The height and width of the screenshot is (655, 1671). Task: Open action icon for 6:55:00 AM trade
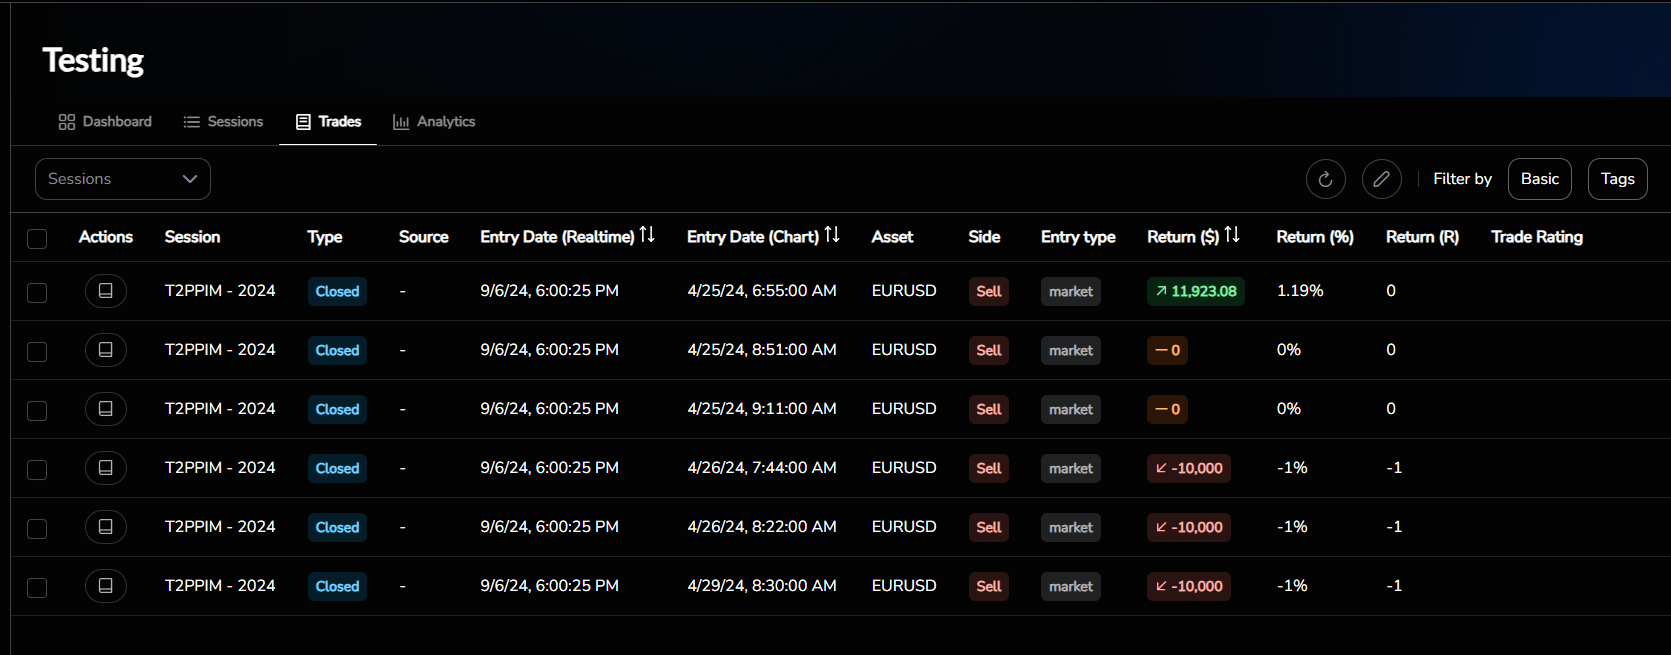pos(105,291)
